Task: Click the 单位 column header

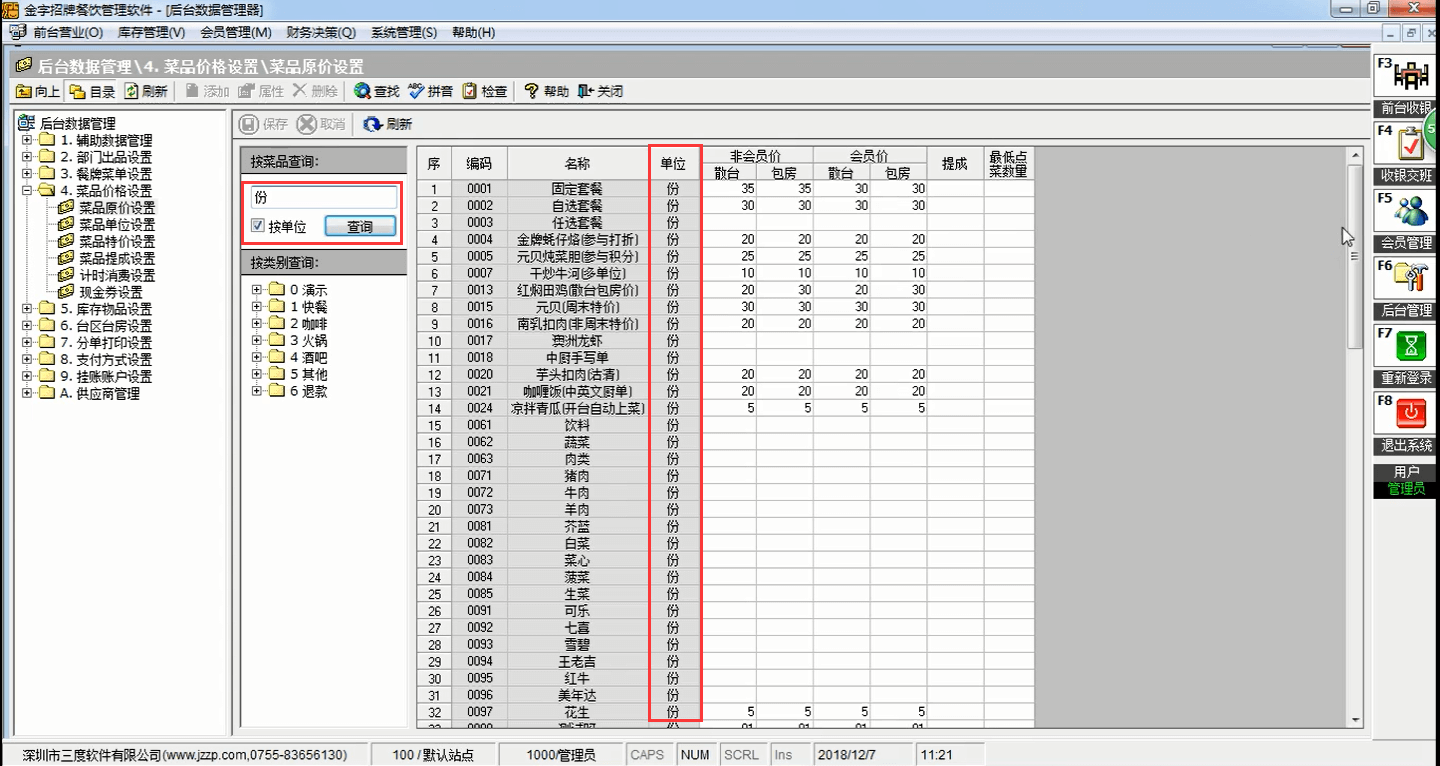Action: coord(673,164)
